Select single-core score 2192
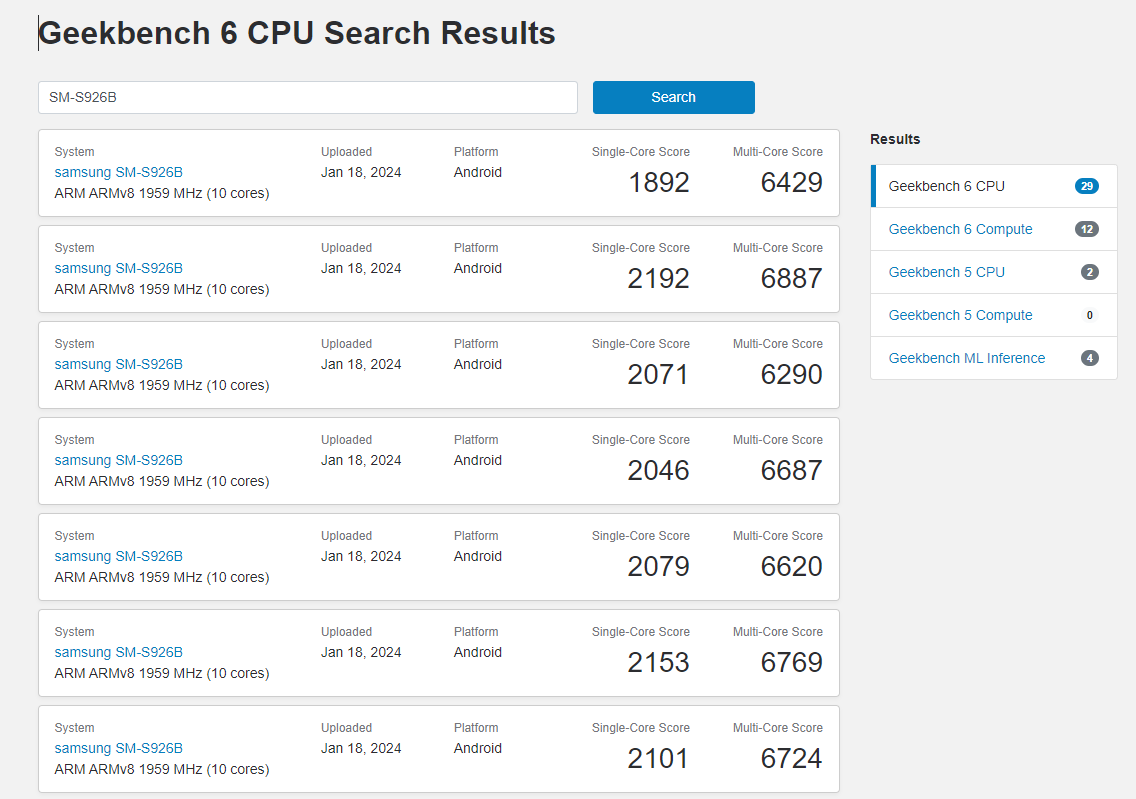1136x799 pixels. tap(659, 278)
